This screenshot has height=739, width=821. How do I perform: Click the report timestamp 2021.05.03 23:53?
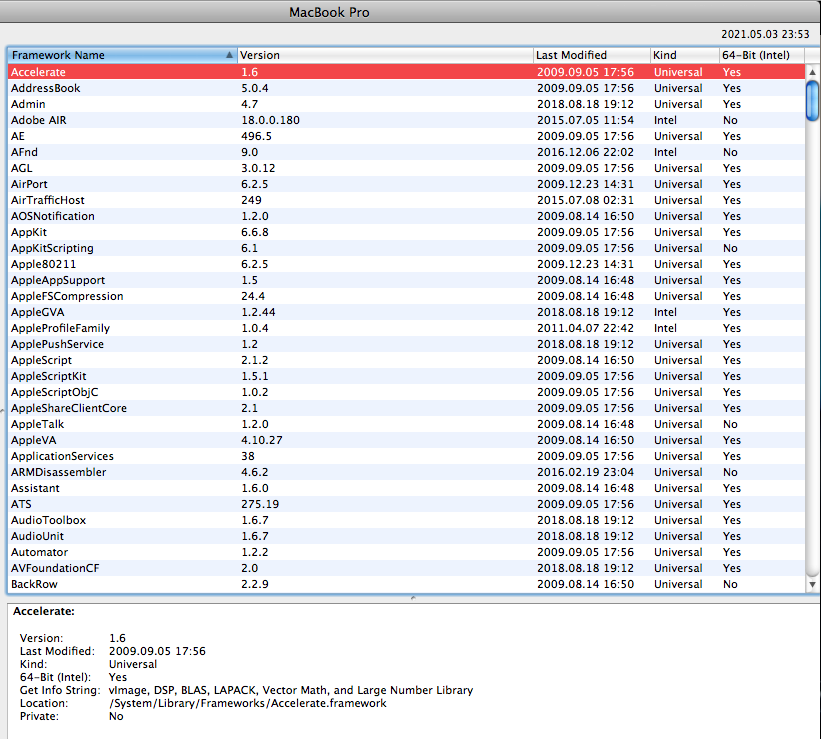[765, 34]
